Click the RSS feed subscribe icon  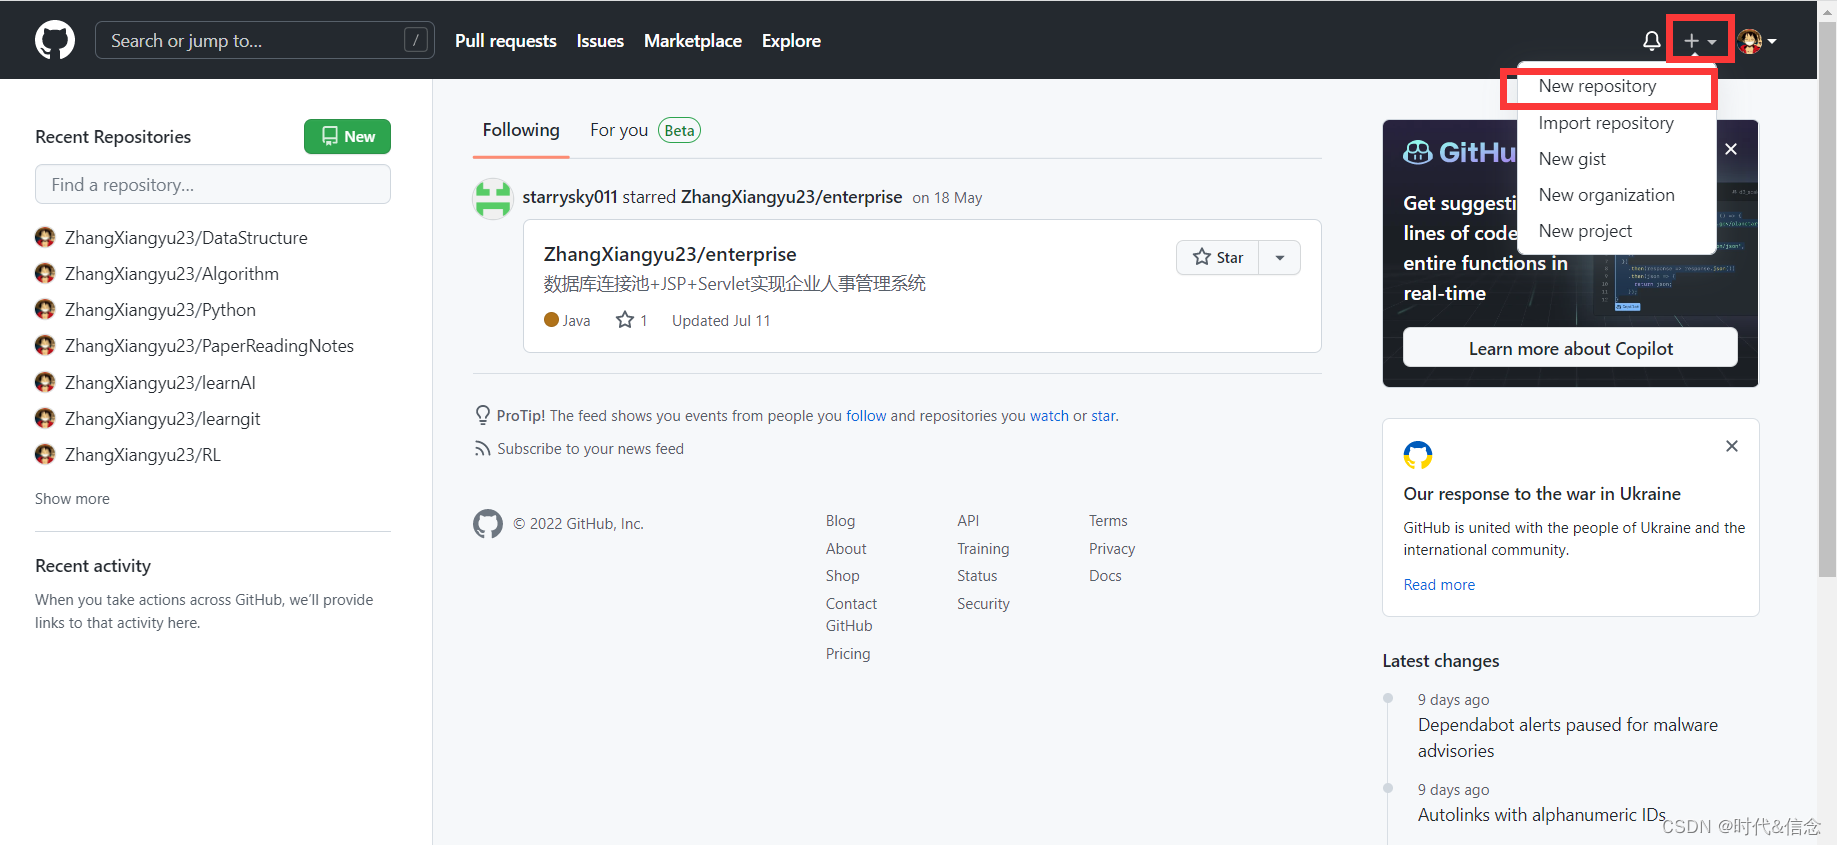(483, 449)
